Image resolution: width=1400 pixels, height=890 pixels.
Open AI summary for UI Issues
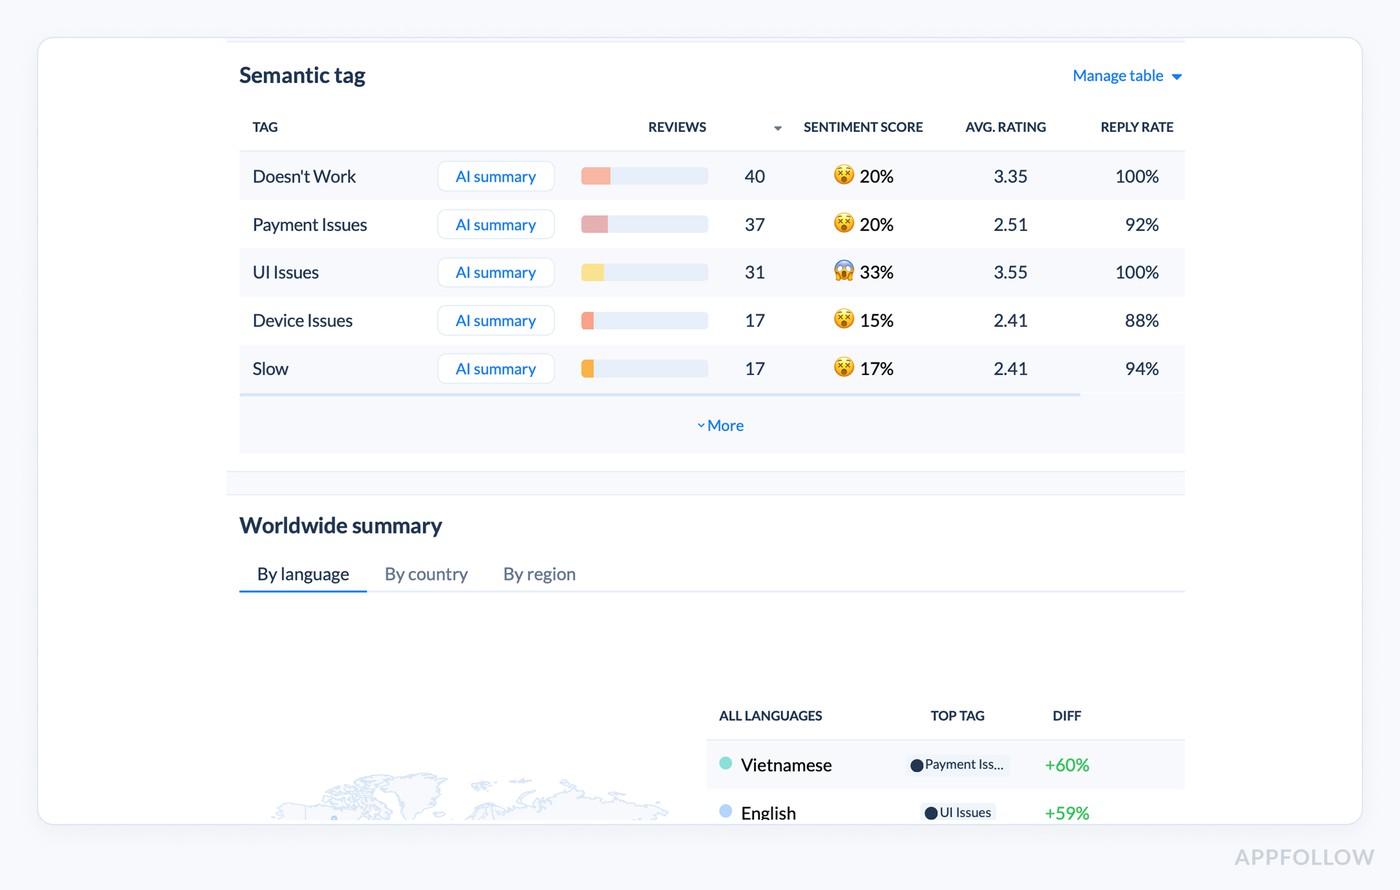coord(495,272)
